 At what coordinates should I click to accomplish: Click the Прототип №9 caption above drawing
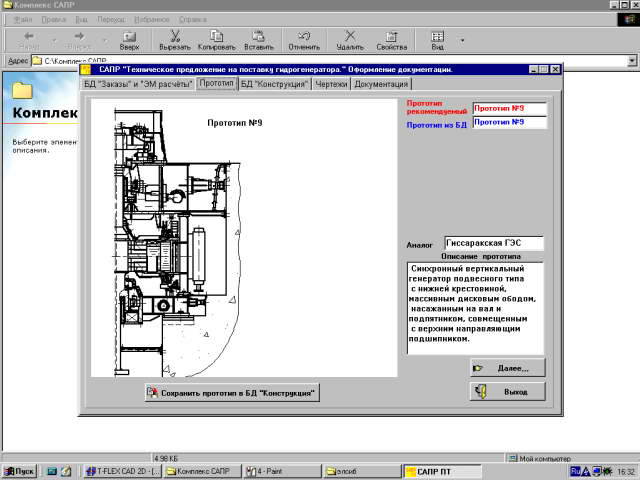235,122
